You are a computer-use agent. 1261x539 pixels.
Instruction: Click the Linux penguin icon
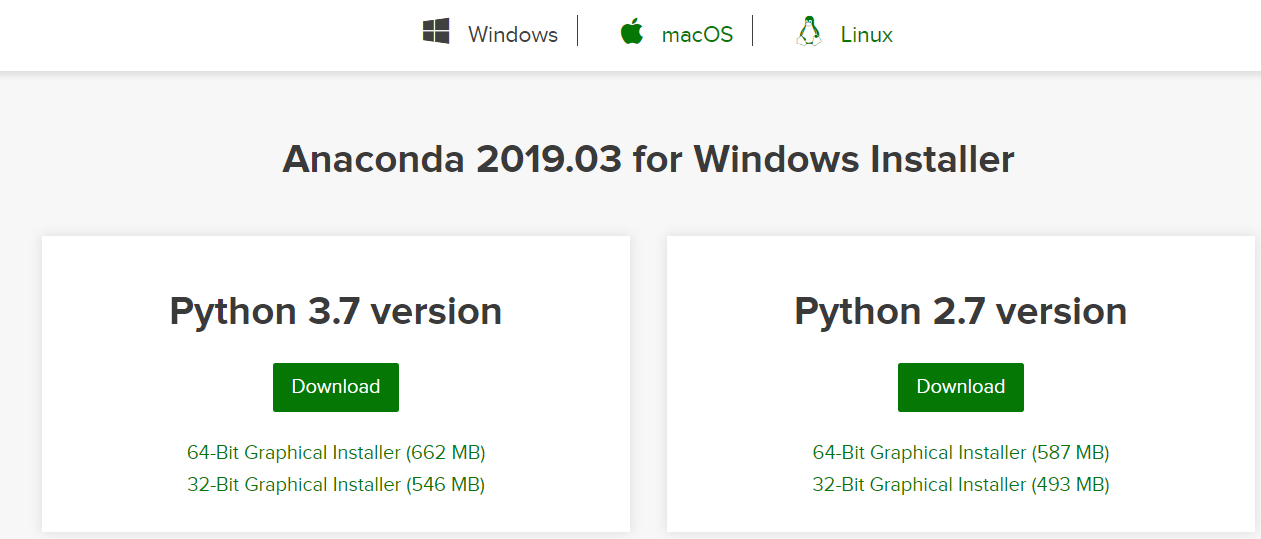point(808,33)
